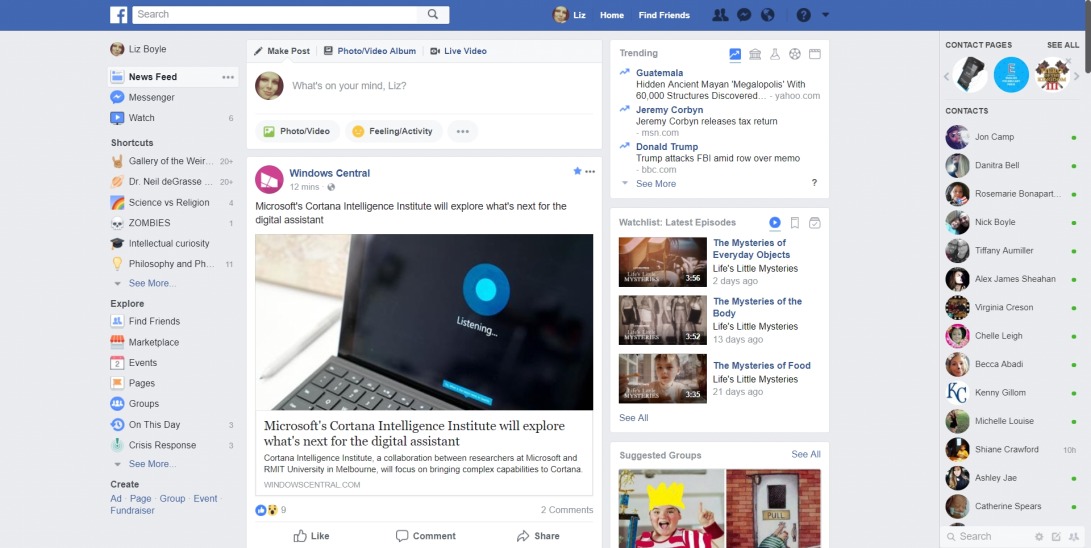
Task: Click the more options ellipsis in composer
Action: (463, 131)
